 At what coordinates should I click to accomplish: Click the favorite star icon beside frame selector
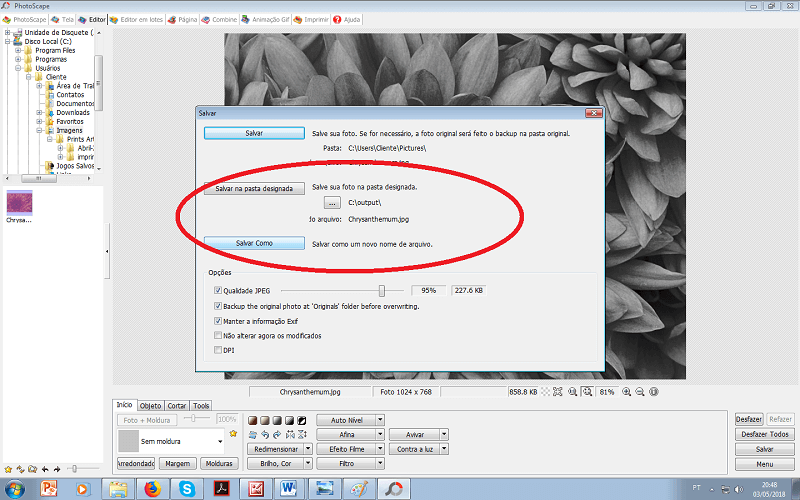[233, 434]
